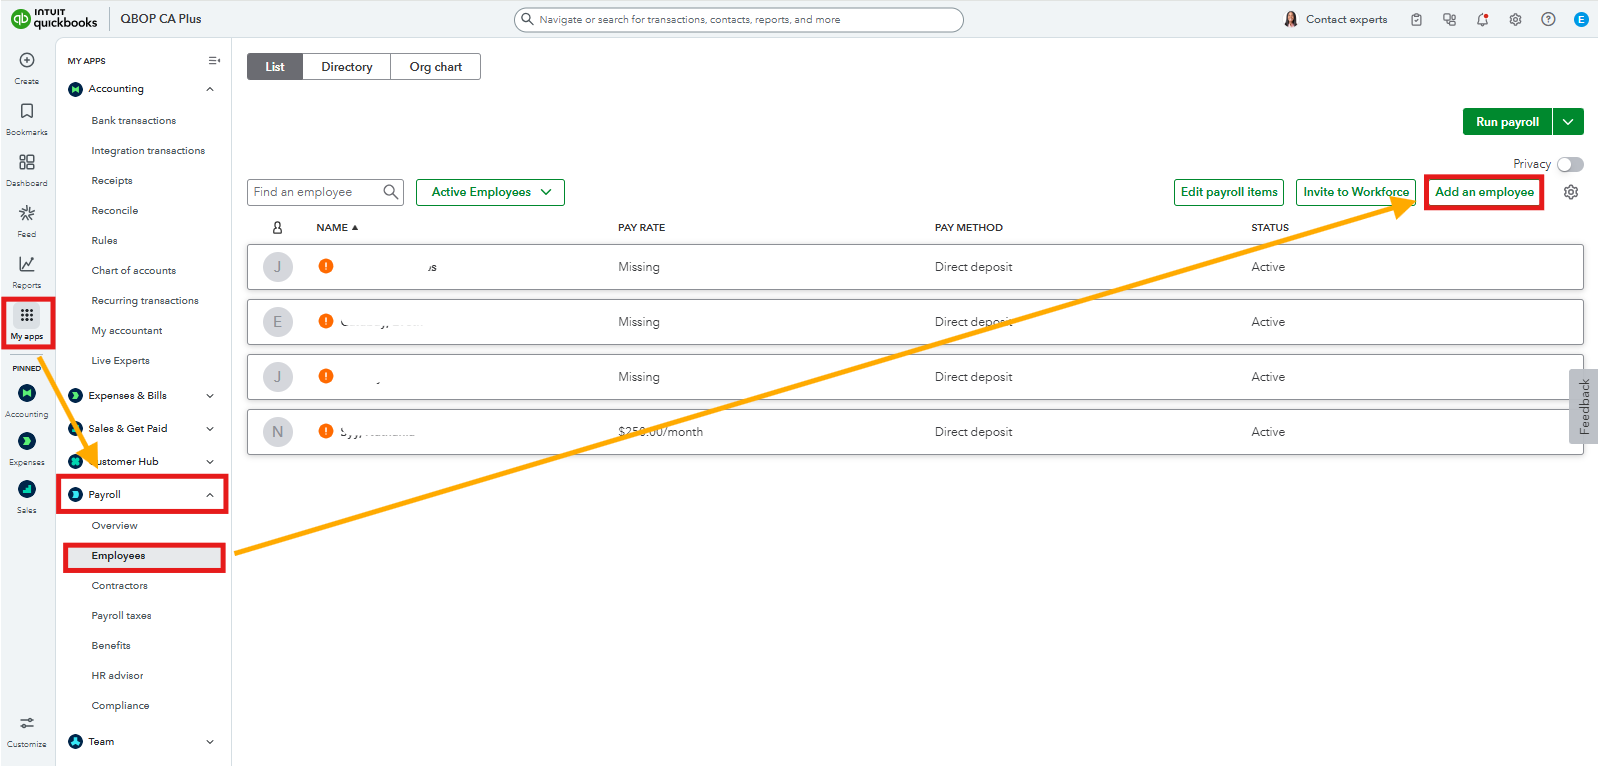Screen dimensions: 1598x766
Task: Open Run payroll dropdown arrow
Action: click(1568, 122)
